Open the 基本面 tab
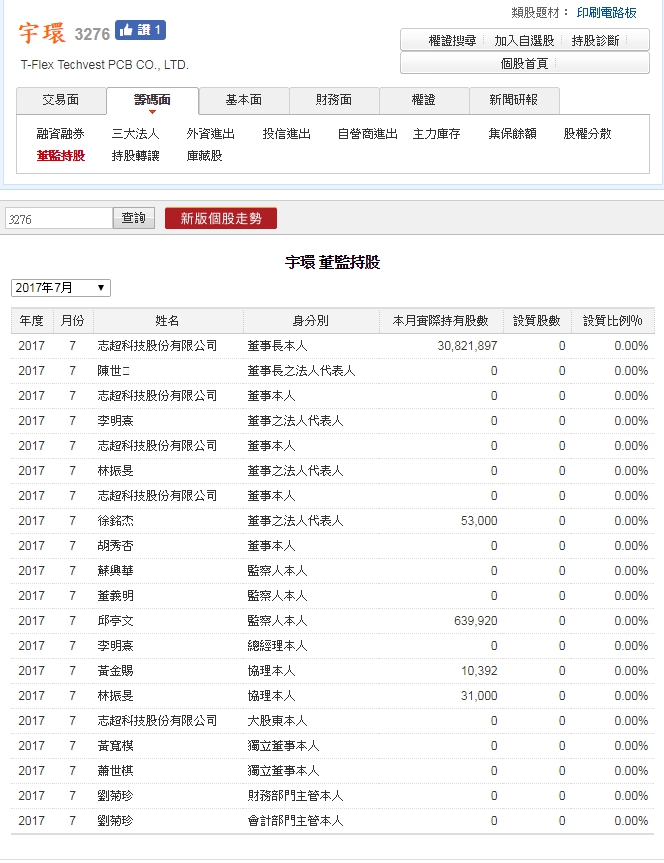 (x=244, y=100)
